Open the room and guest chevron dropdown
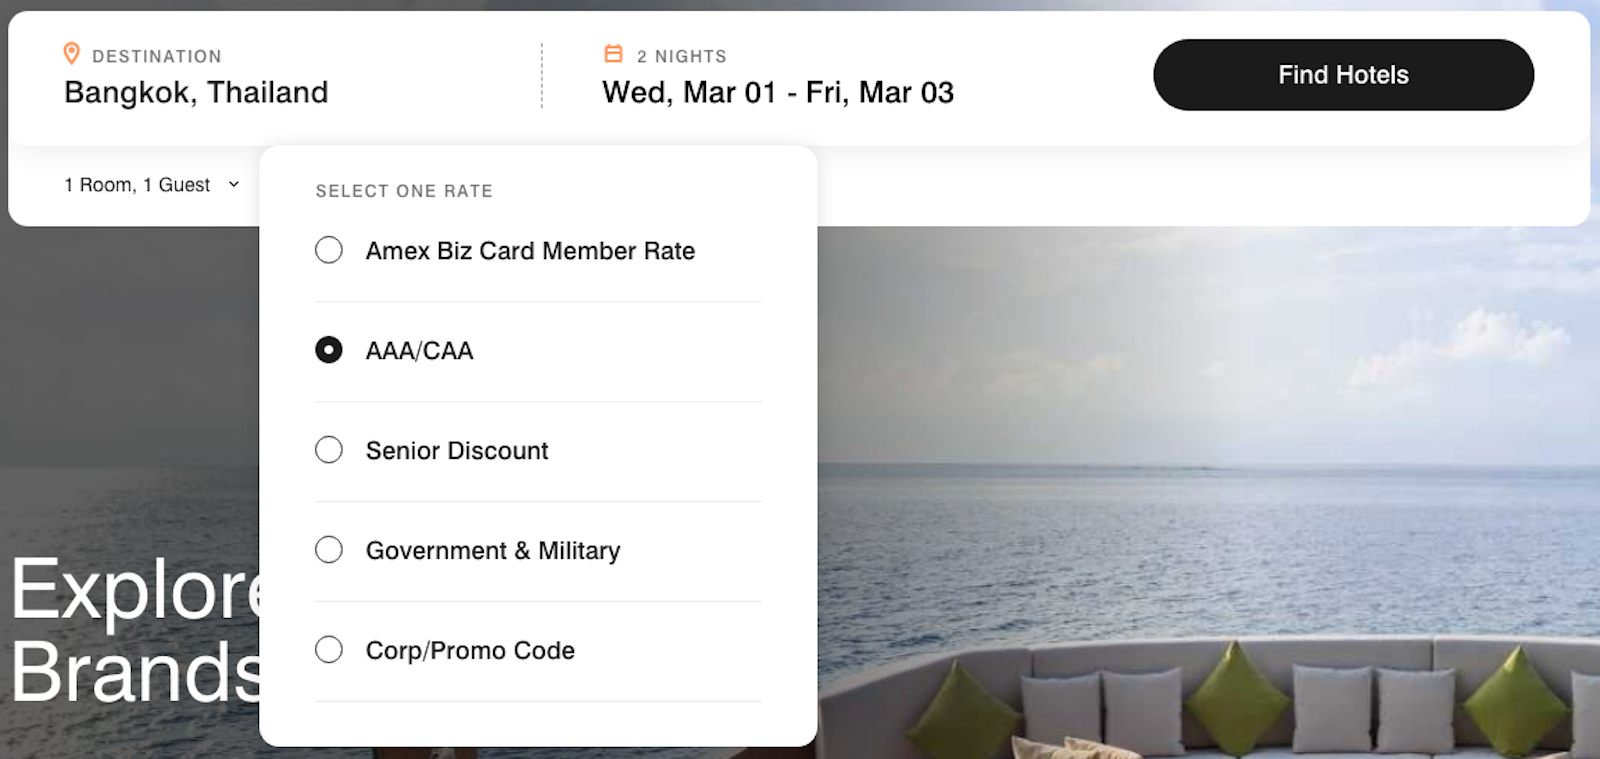Screen dimensions: 1600x759 [234, 184]
